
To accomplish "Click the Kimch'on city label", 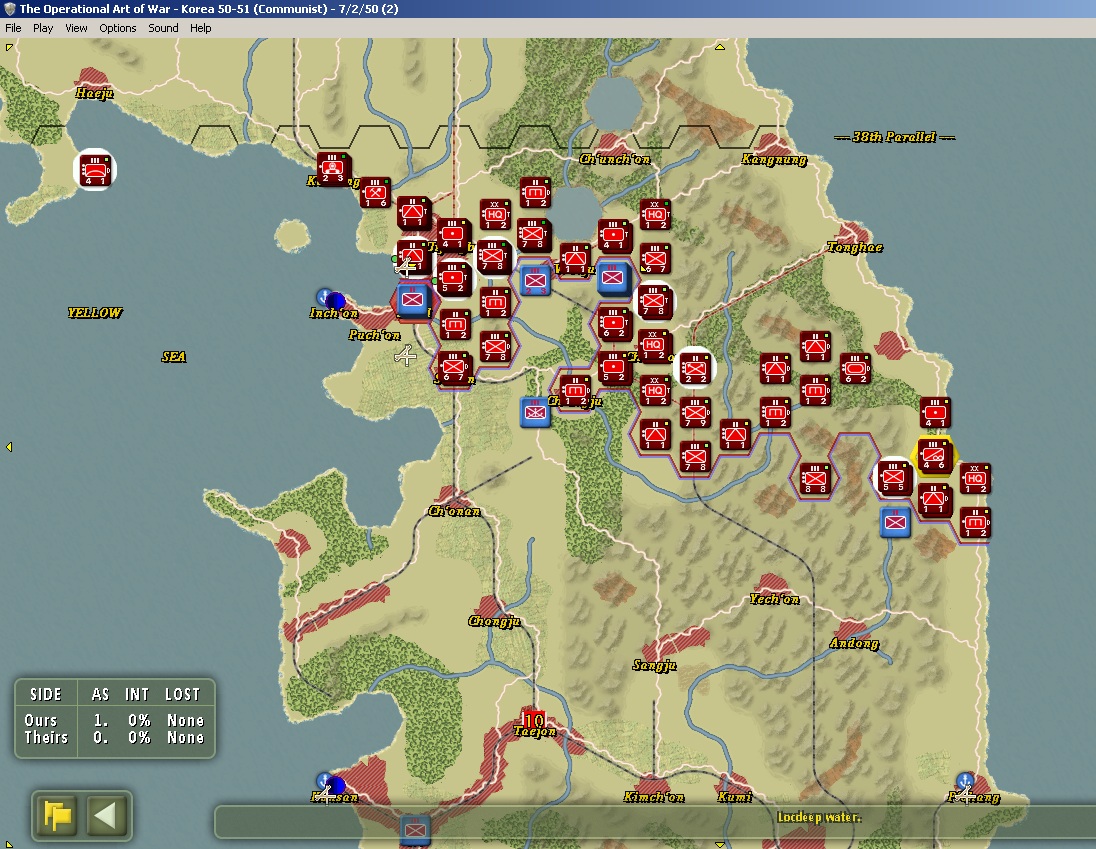I will (x=654, y=797).
